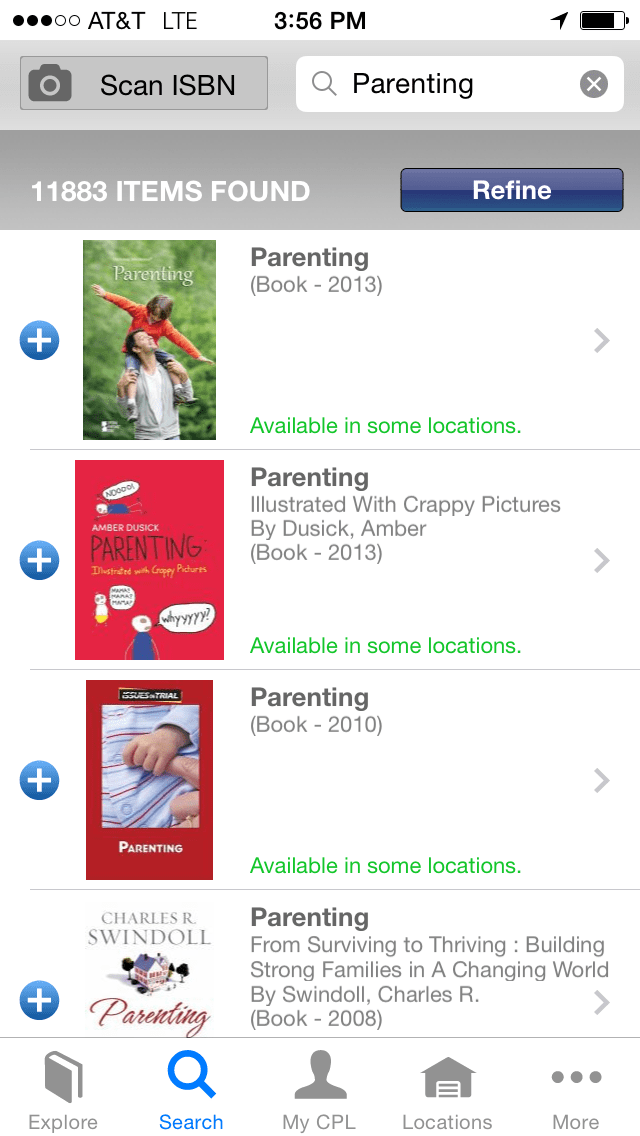This screenshot has width=640, height=1136.
Task: Add the green-cover Parenting 2013 book
Action: (x=40, y=341)
